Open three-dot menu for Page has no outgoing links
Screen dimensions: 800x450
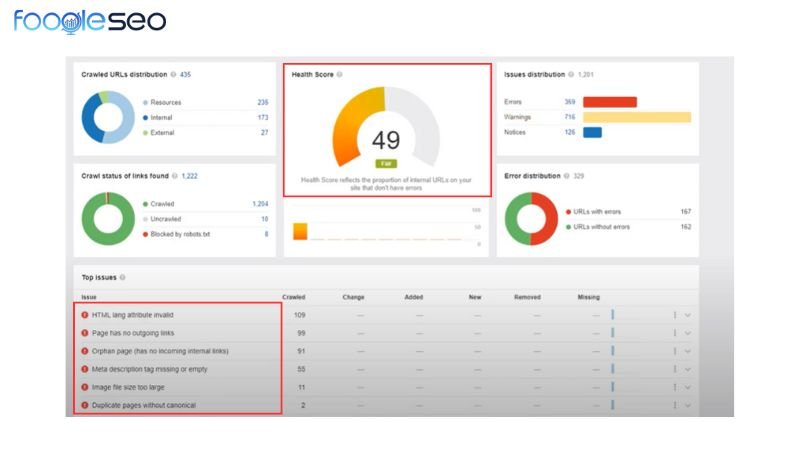pos(674,333)
